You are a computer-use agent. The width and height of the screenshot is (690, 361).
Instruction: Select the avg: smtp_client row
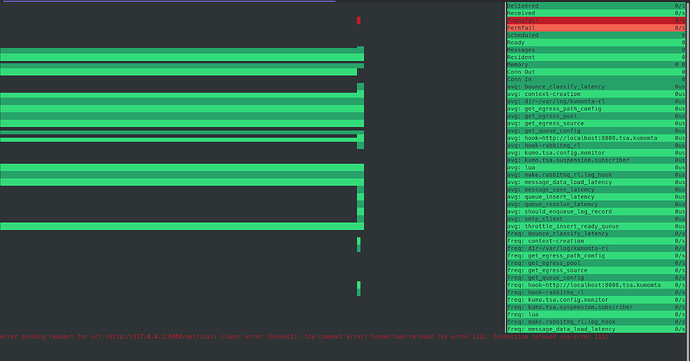596,219
